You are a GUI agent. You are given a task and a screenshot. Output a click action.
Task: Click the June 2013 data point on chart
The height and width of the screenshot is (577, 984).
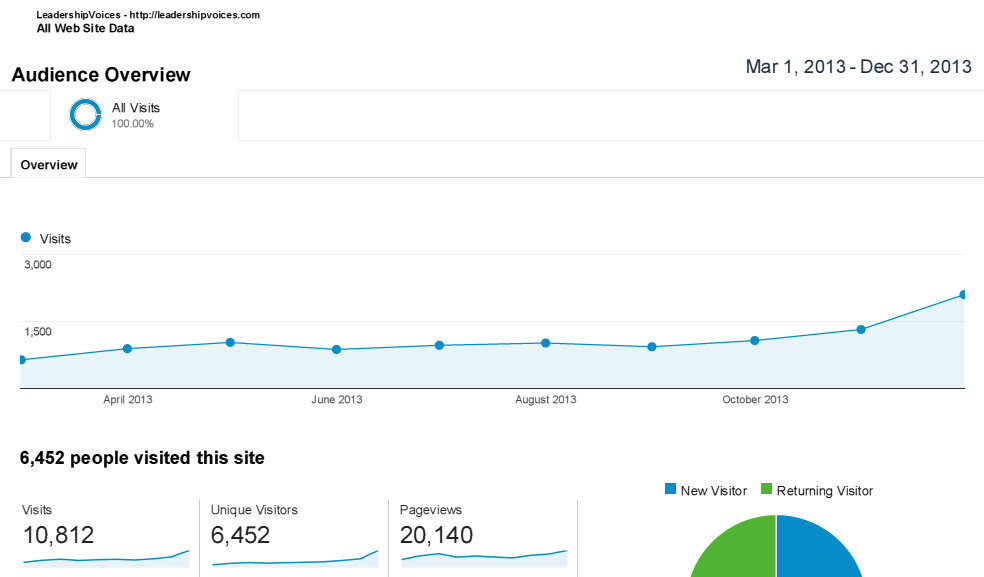pyautogui.click(x=336, y=350)
